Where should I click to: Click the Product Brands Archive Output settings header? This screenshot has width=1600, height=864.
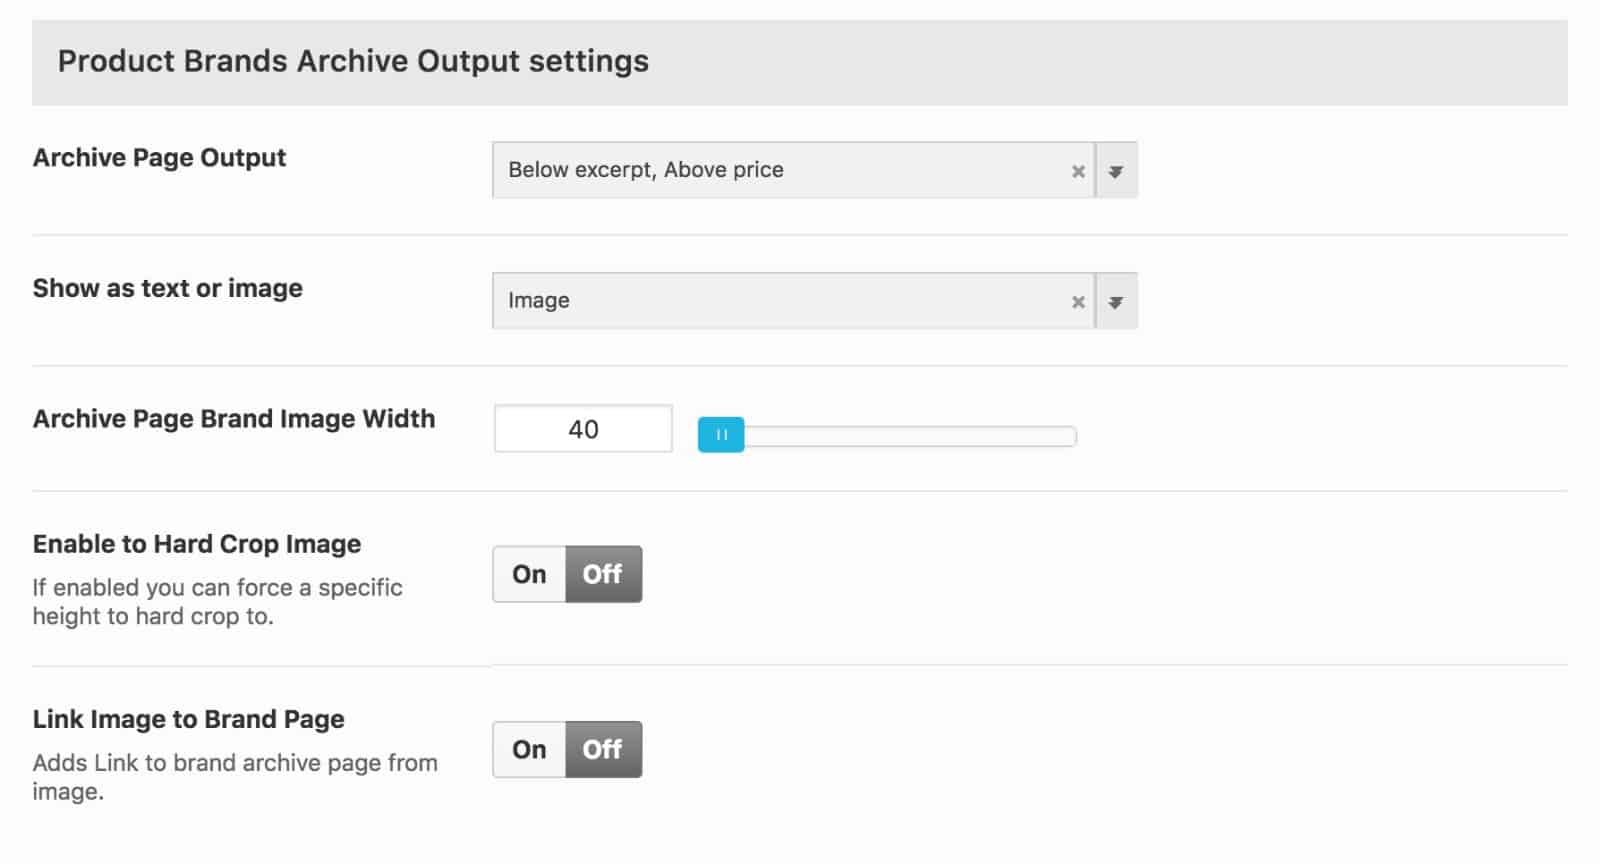[x=800, y=62]
